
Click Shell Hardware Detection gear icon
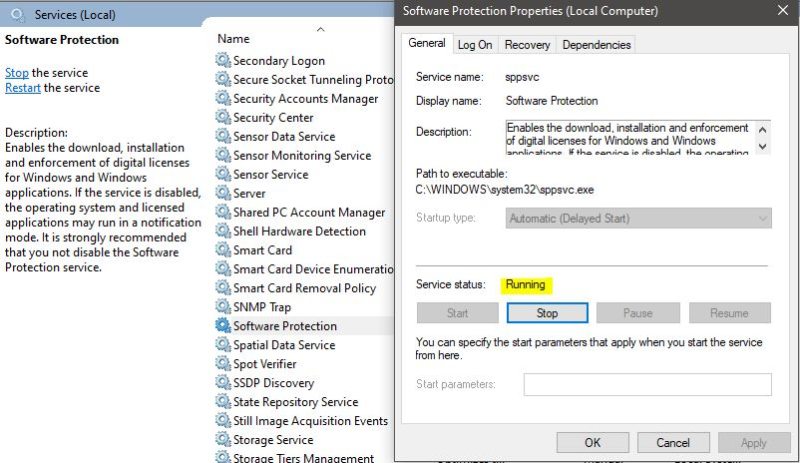point(223,231)
